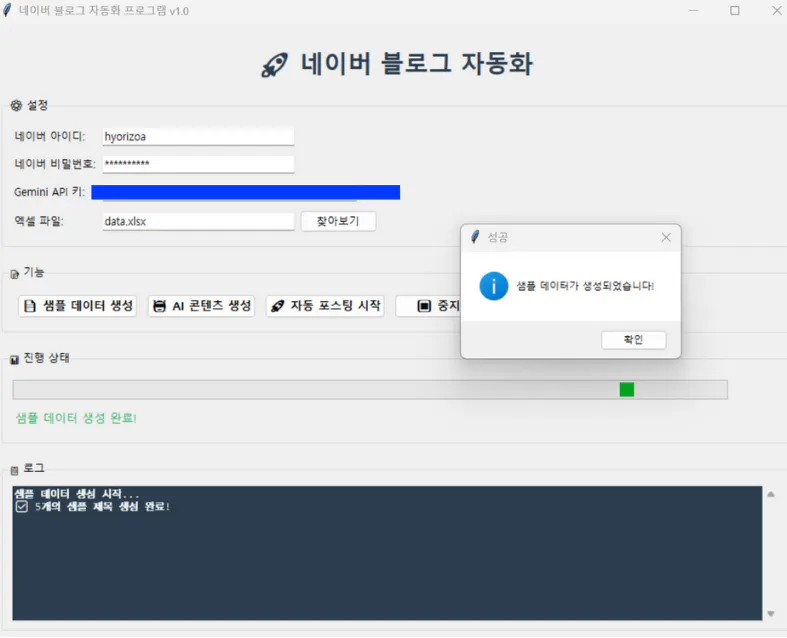This screenshot has height=638, width=787.
Task: Open file browser with 찾아보기
Action: 338,221
